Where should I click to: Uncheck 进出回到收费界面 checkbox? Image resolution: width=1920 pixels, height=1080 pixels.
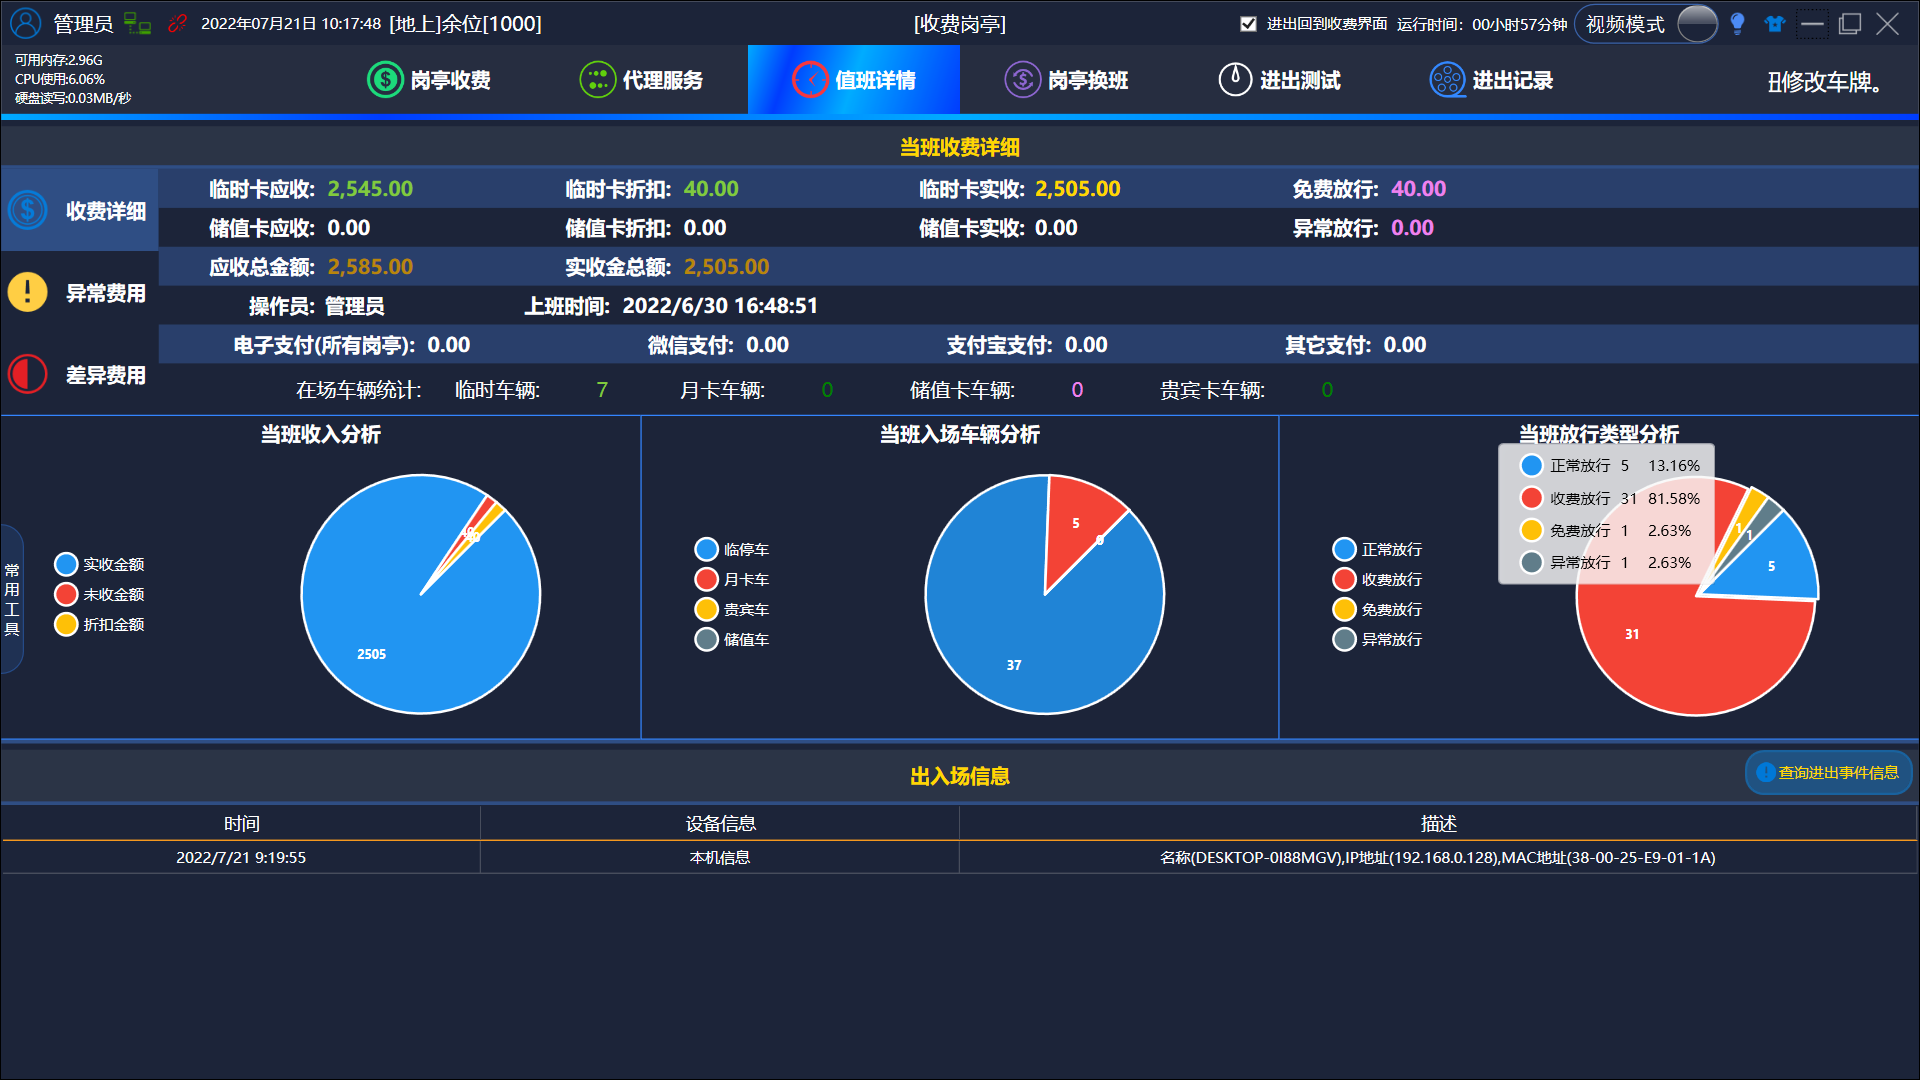pyautogui.click(x=1248, y=24)
